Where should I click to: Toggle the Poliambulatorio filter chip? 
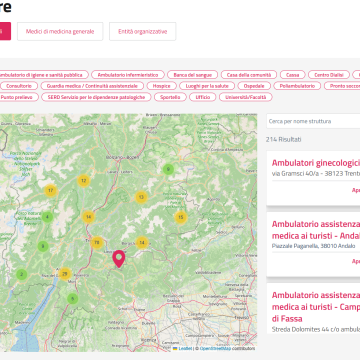(297, 86)
